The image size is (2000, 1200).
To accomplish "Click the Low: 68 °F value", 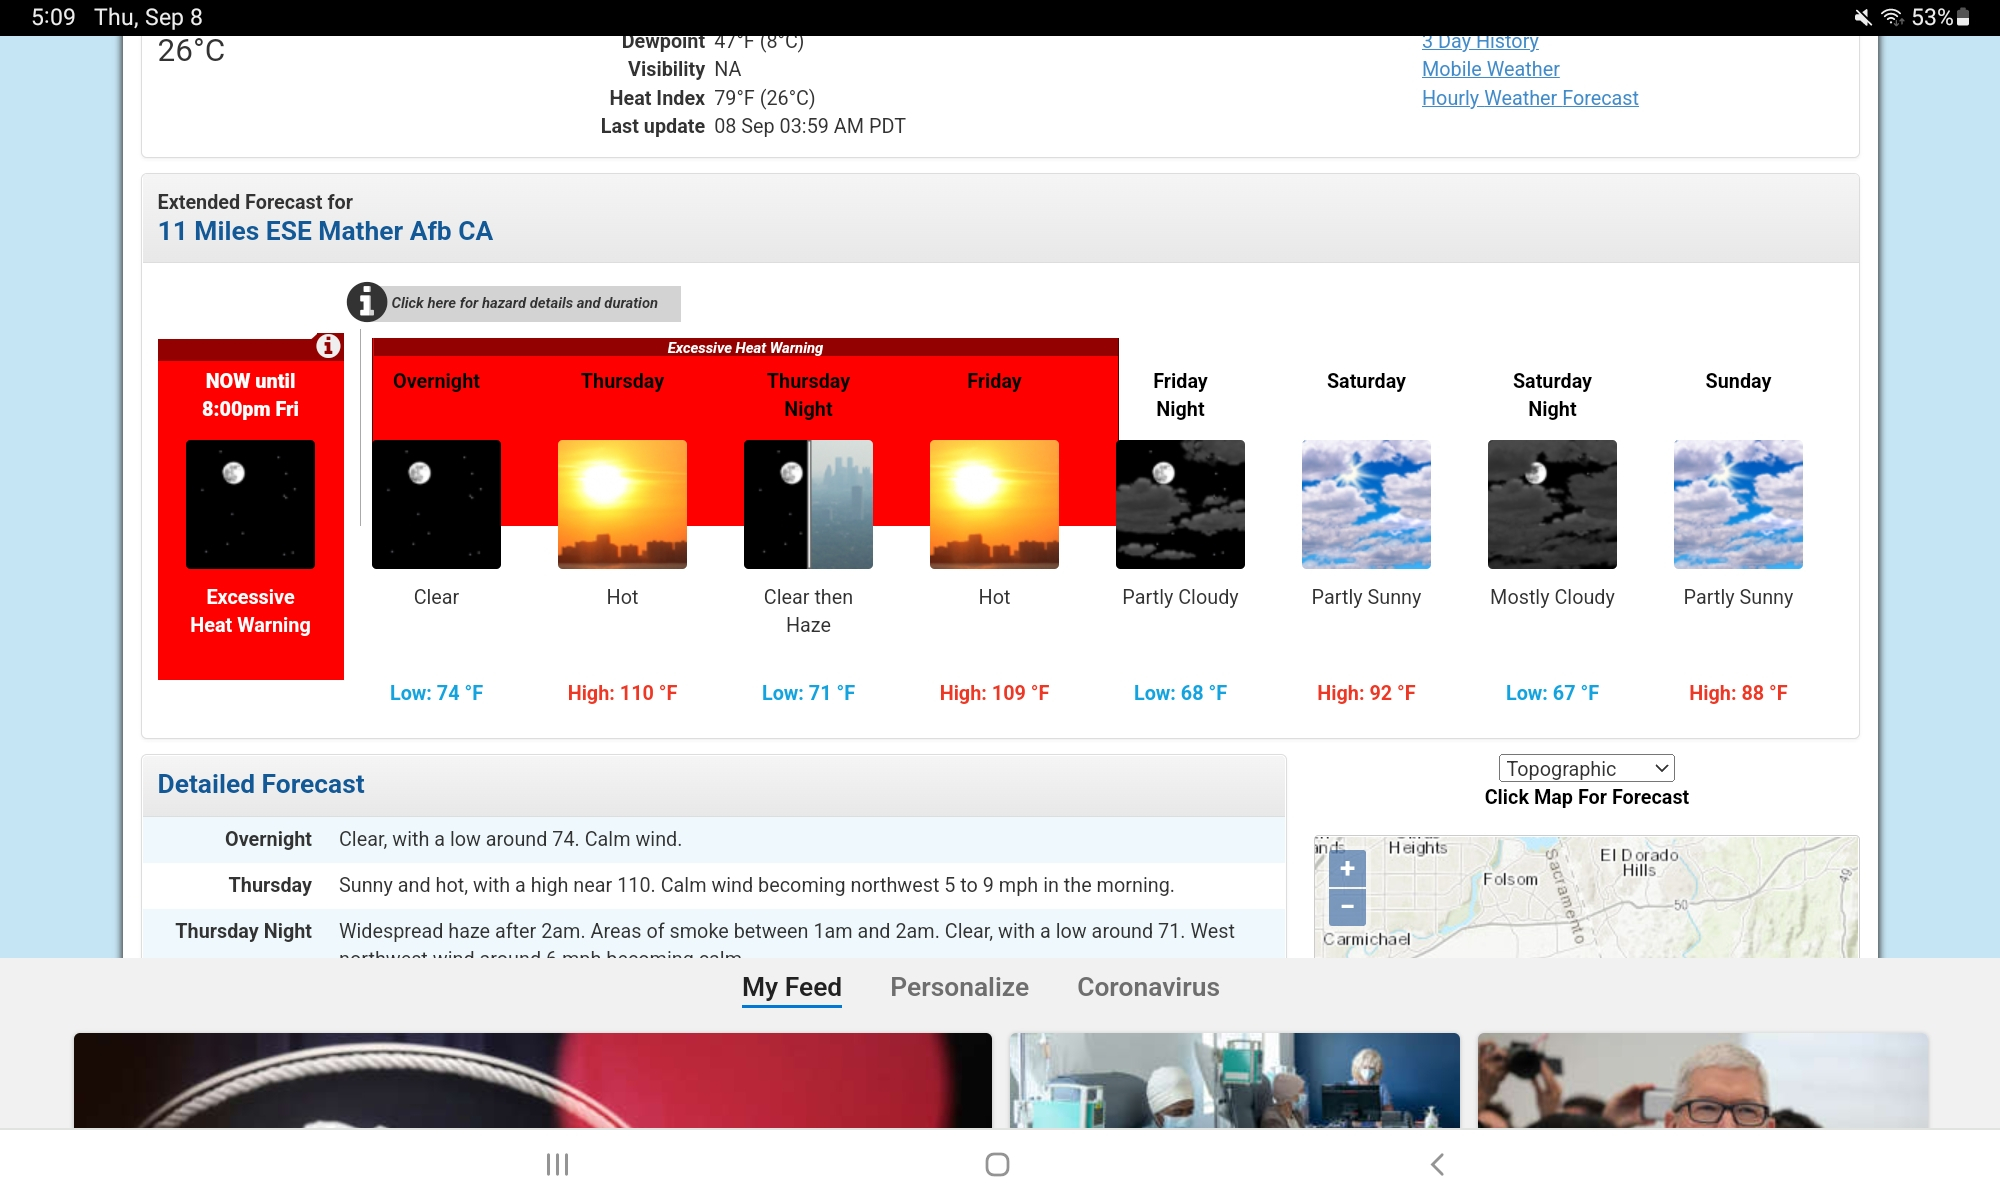I will 1180,693.
